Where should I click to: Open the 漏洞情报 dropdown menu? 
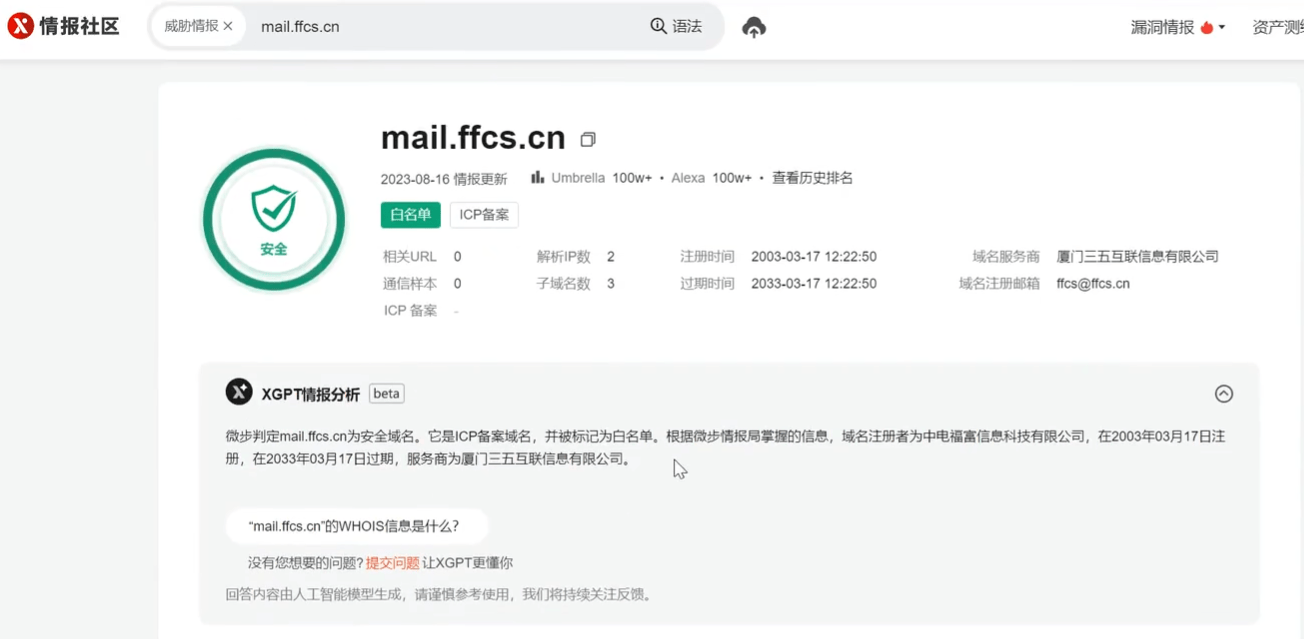pos(1178,27)
